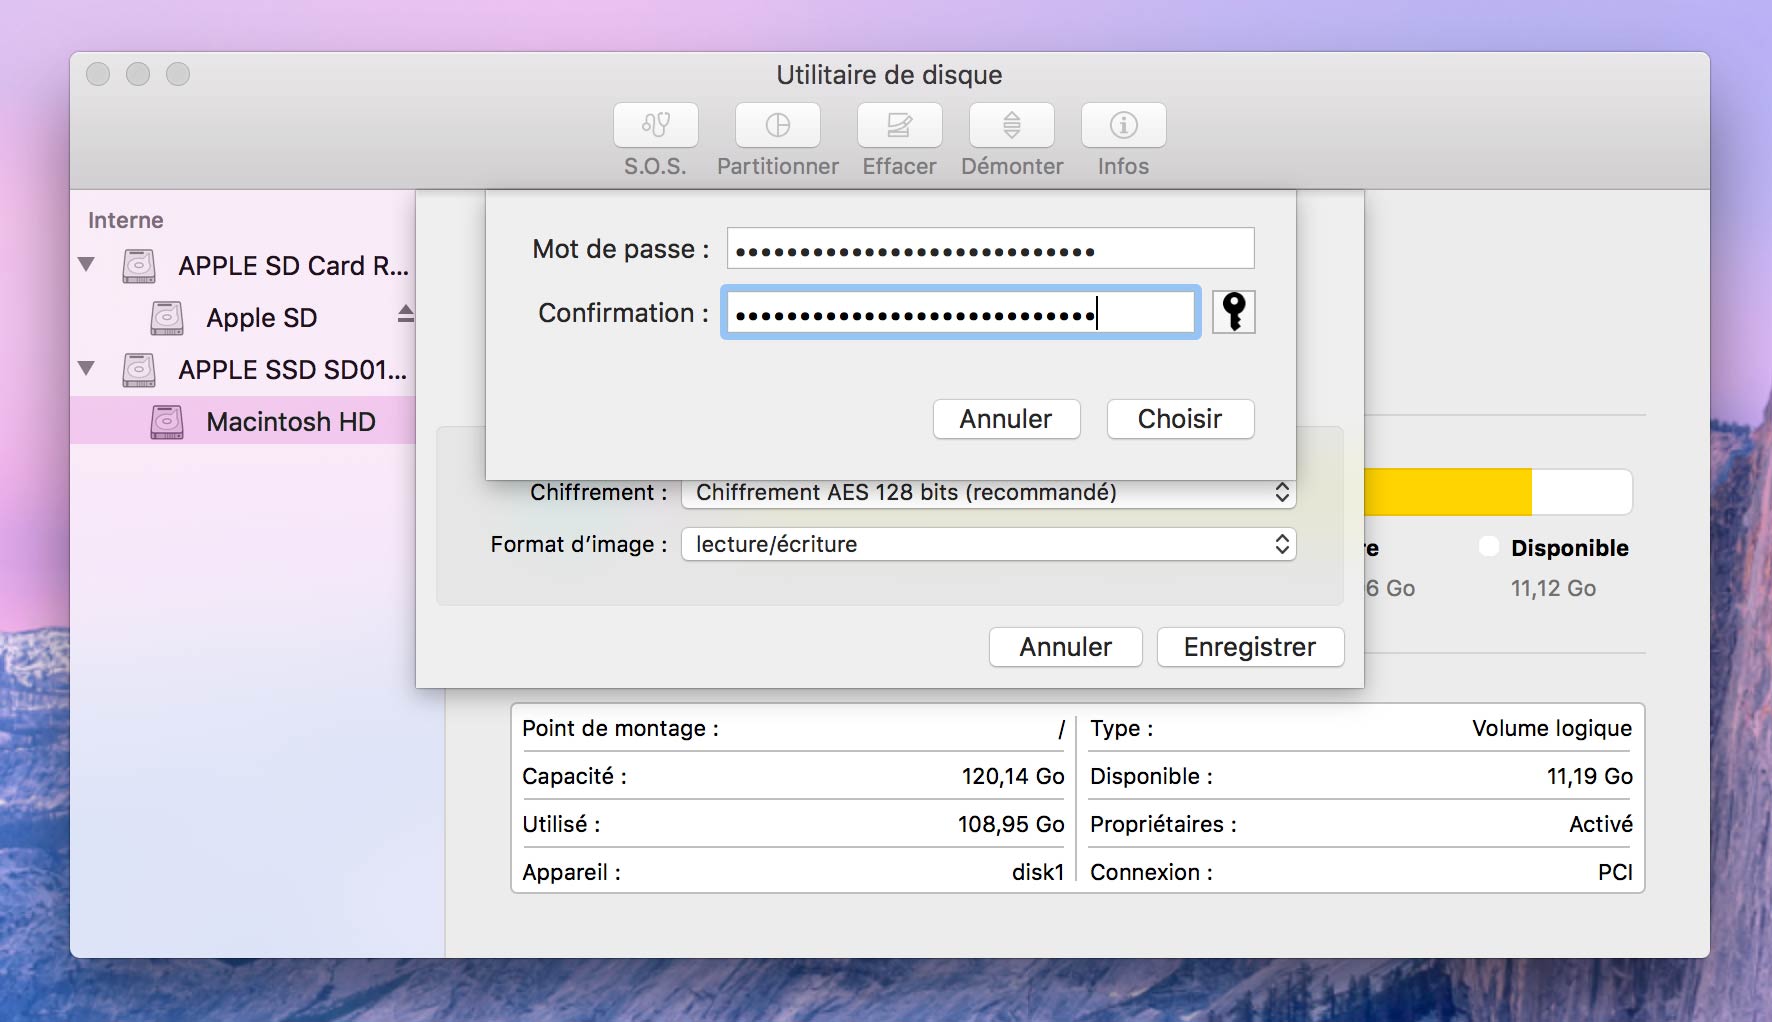Click the Propriétaires value Activé

tap(1601, 824)
